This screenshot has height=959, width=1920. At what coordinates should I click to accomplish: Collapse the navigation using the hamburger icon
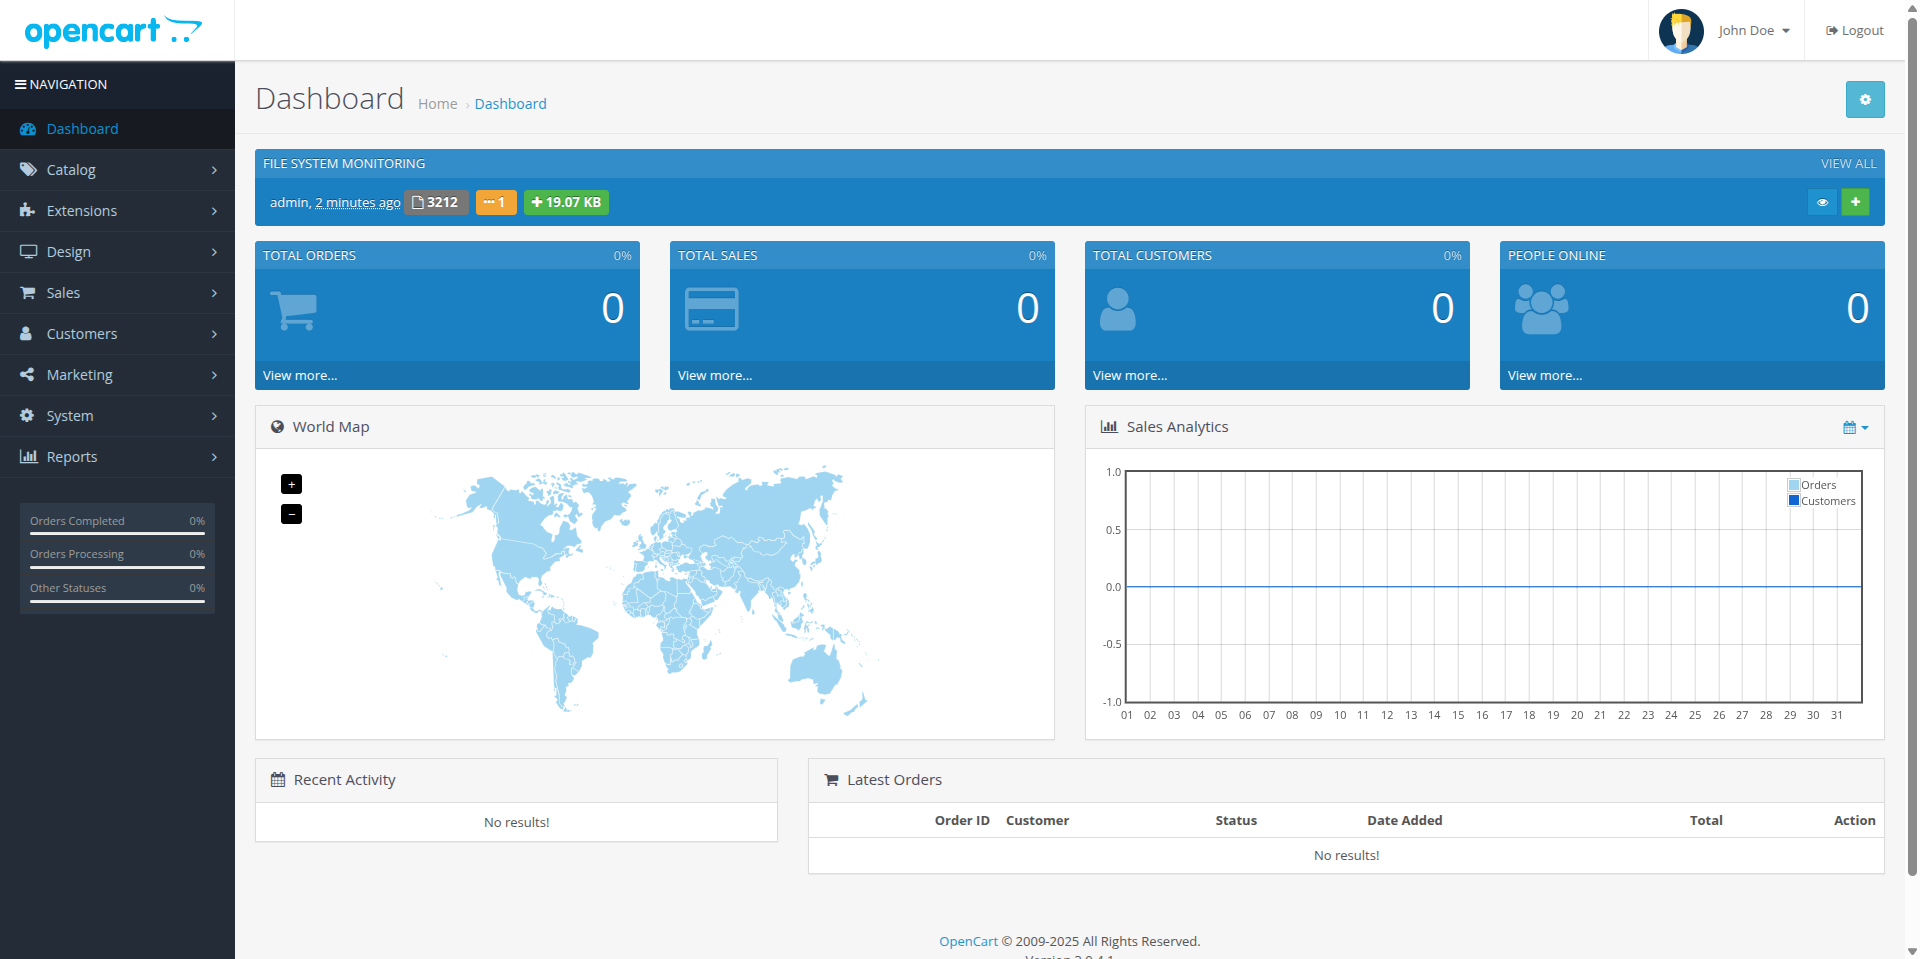point(20,85)
